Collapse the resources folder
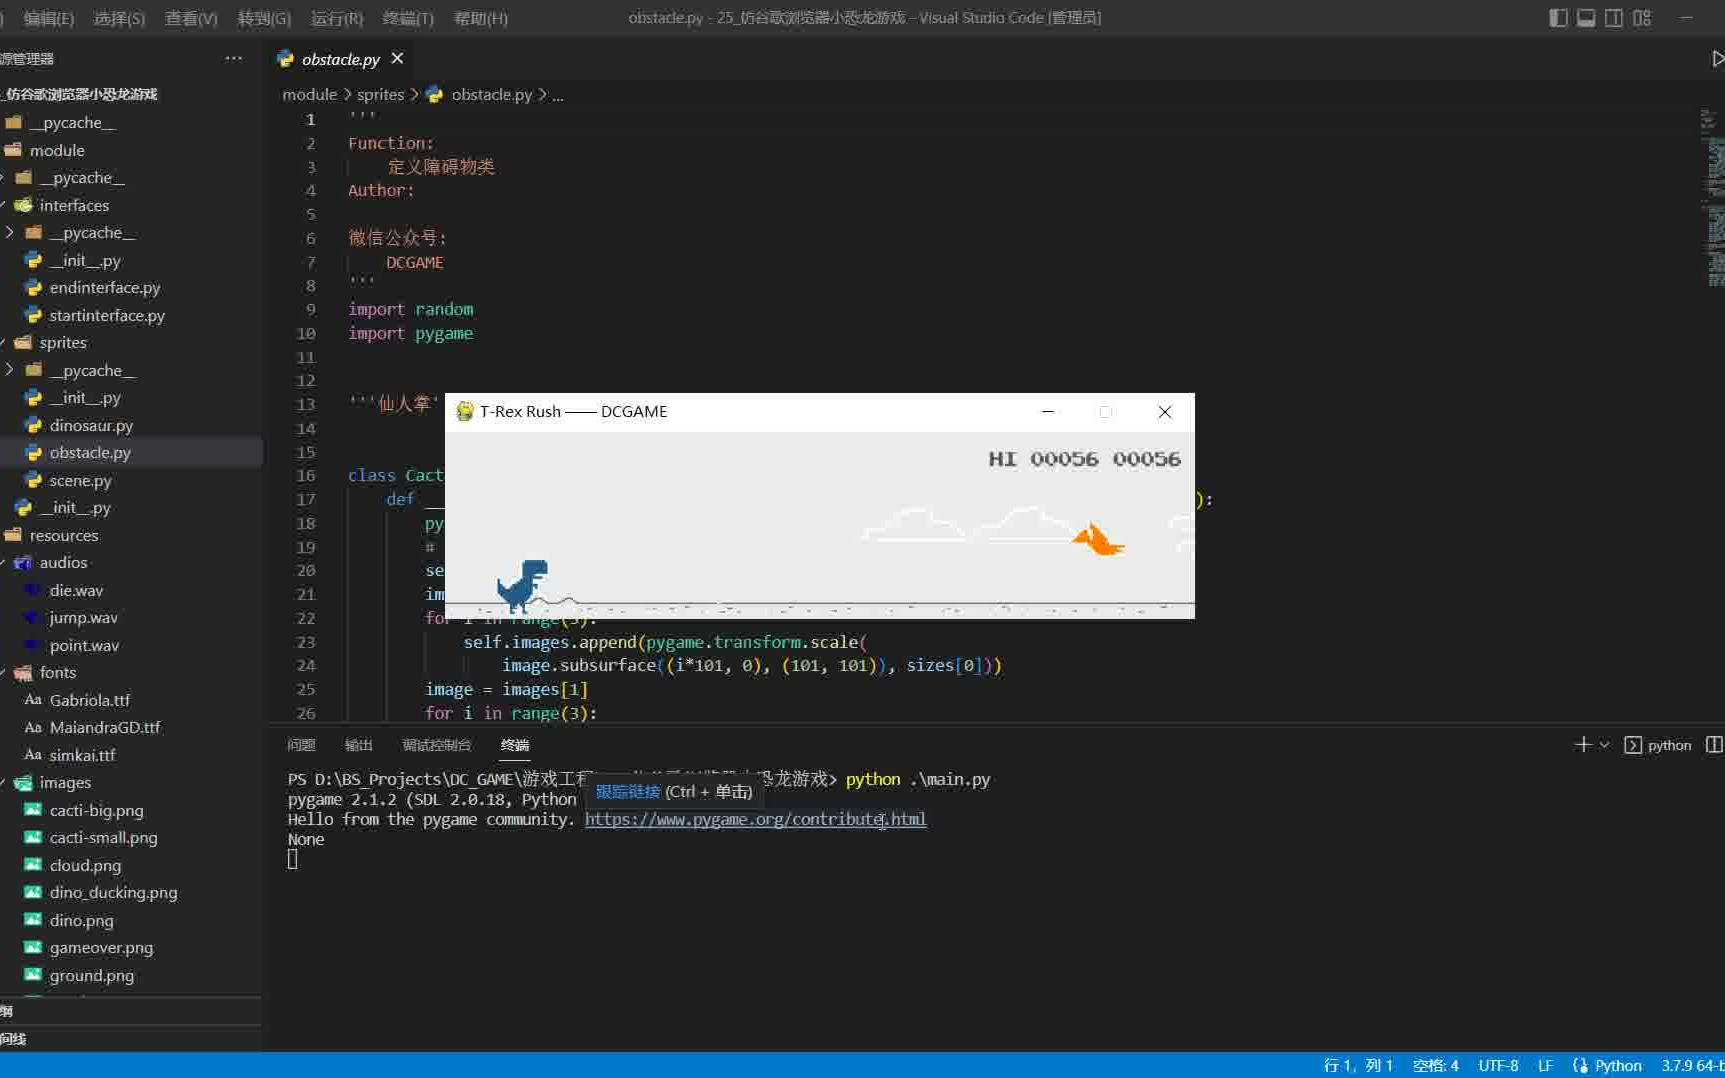1725x1078 pixels. click(x=64, y=535)
